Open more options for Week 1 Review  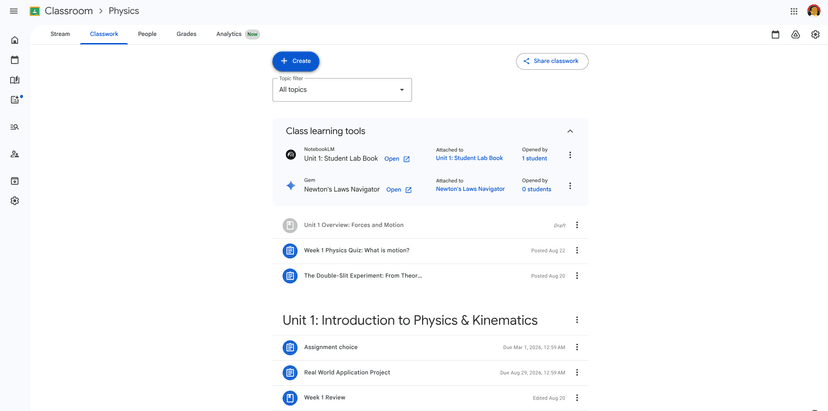click(x=577, y=398)
